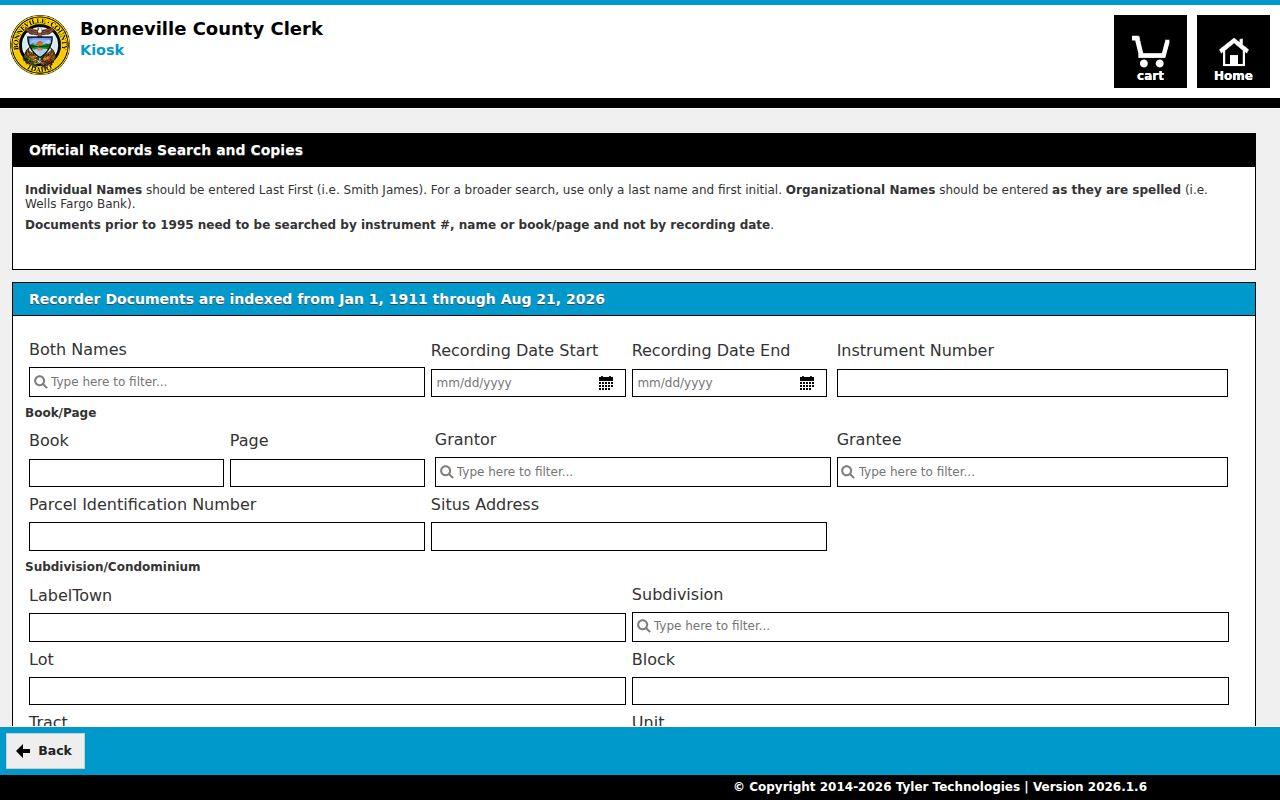The image size is (1280, 800).
Task: Click the Kiosk link under the title
Action: pyautogui.click(x=102, y=50)
